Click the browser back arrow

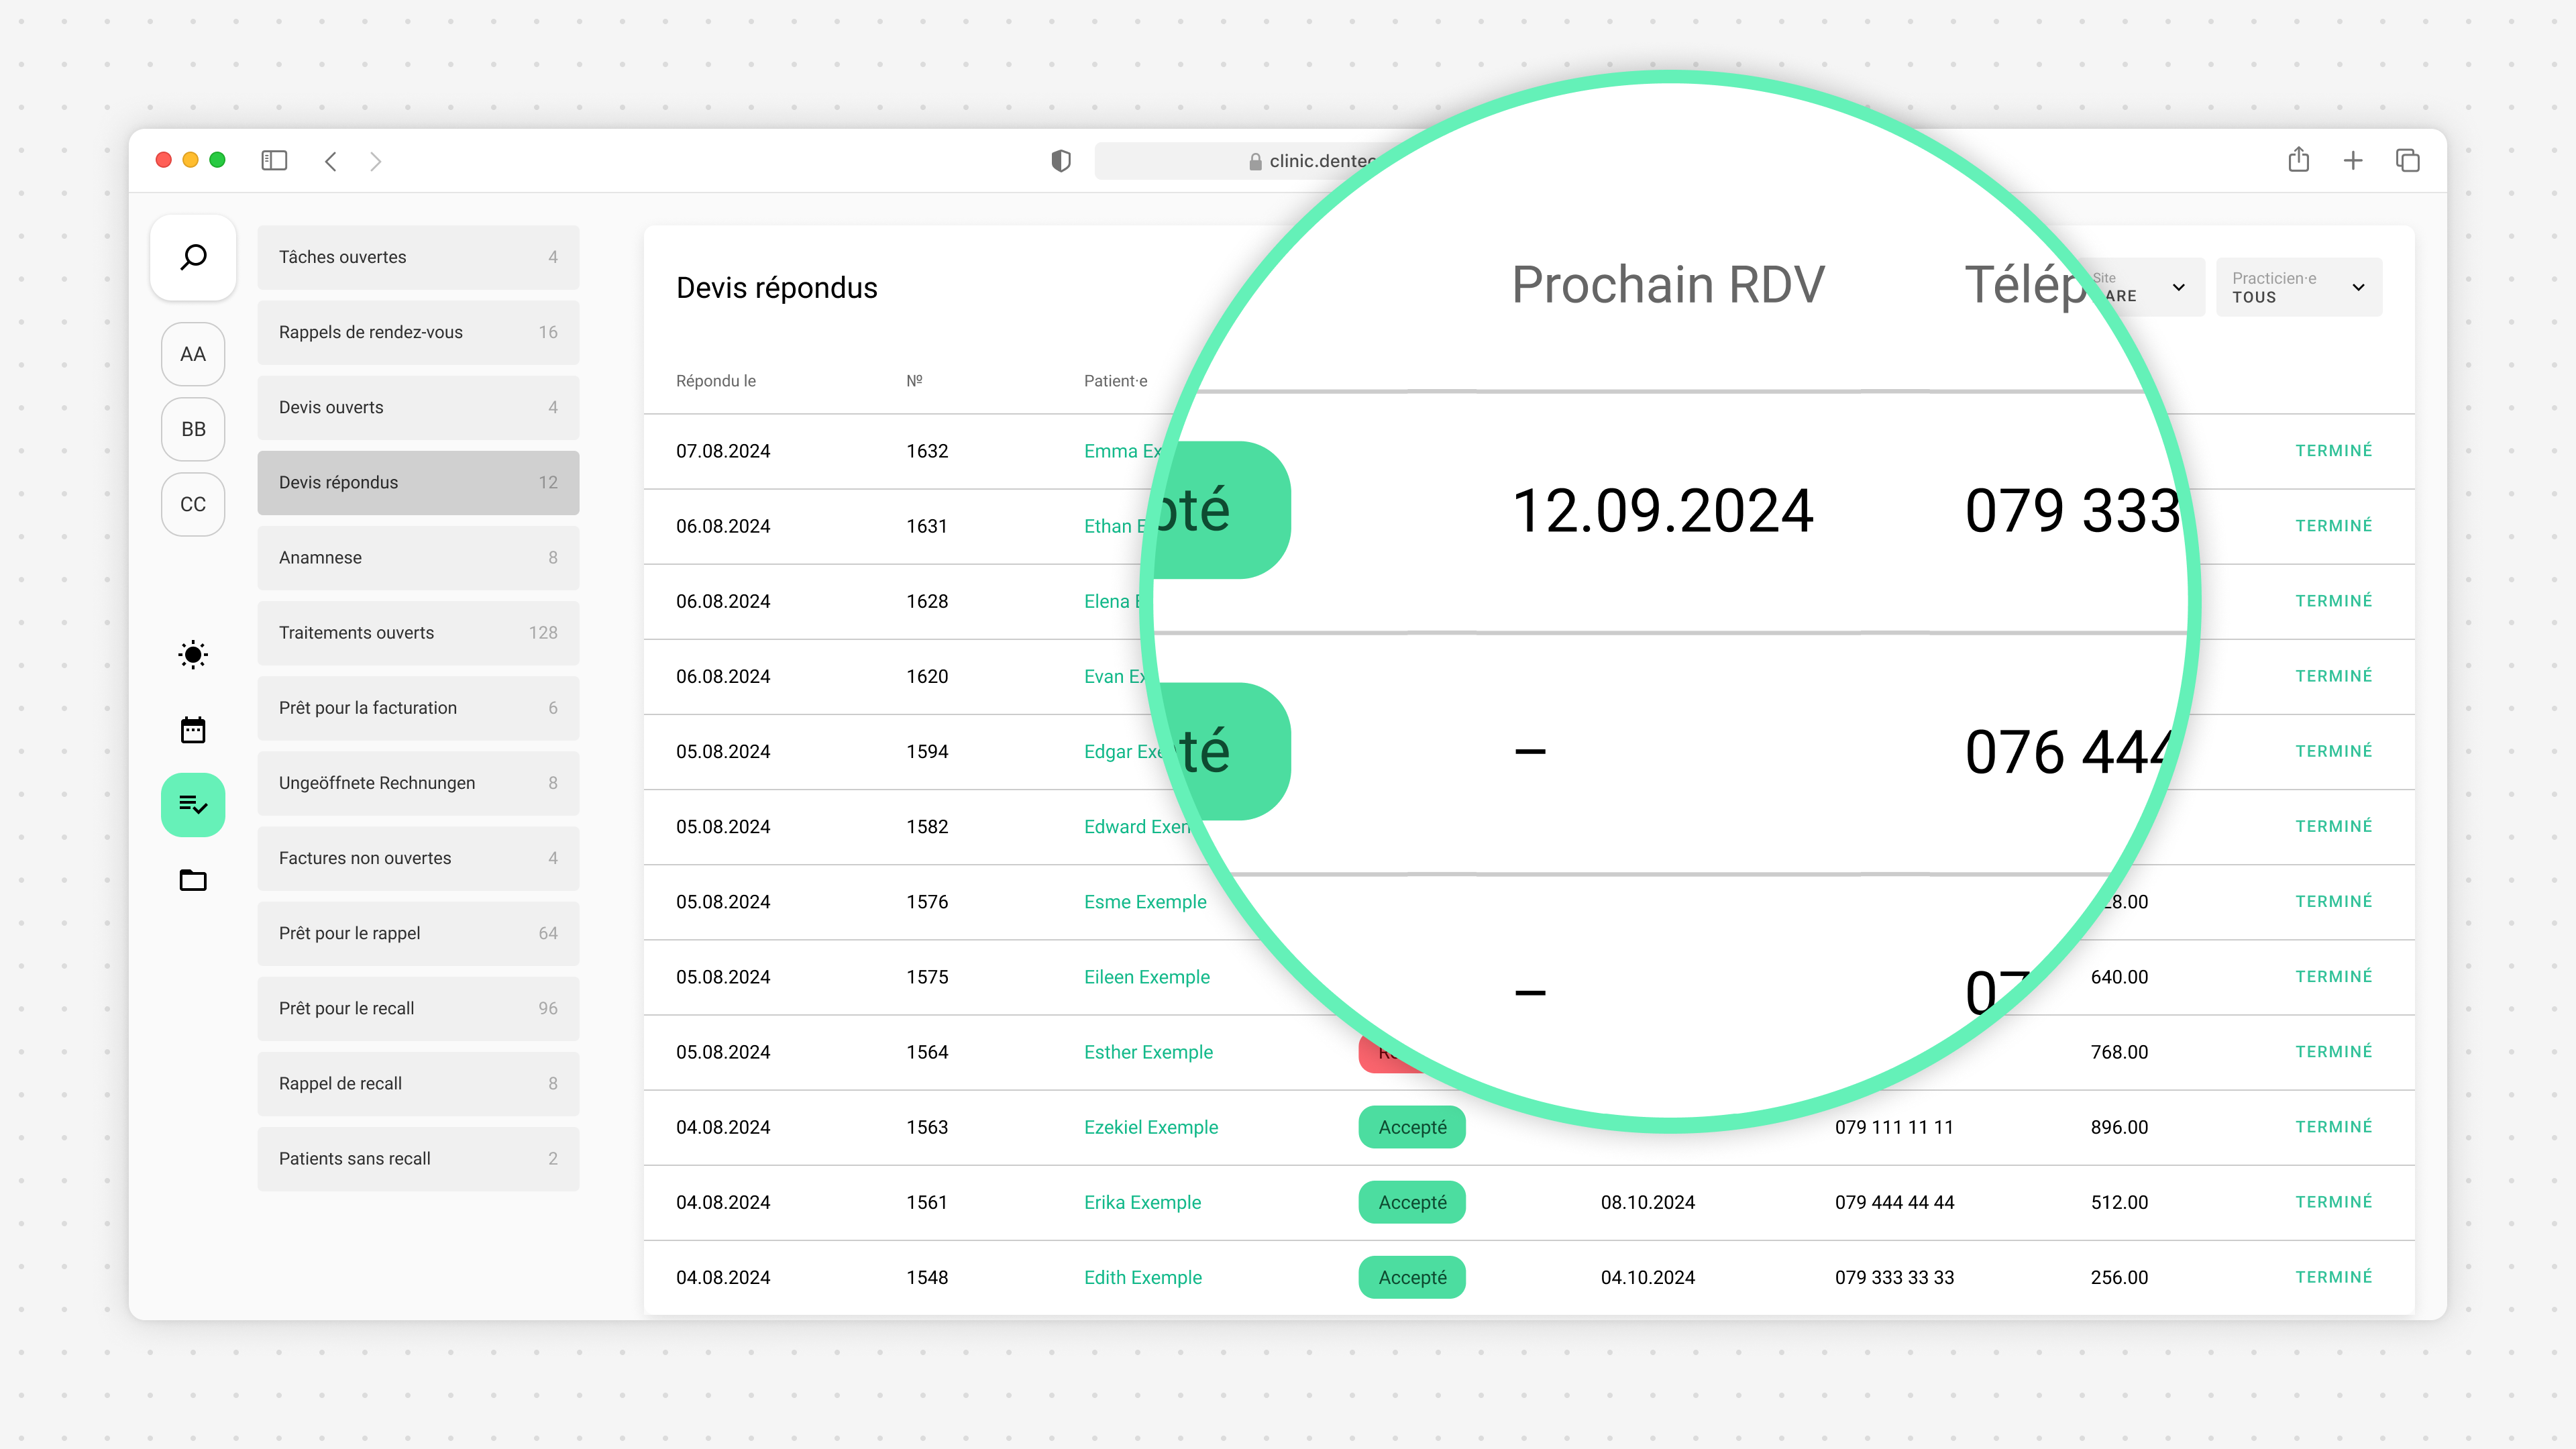coord(331,161)
